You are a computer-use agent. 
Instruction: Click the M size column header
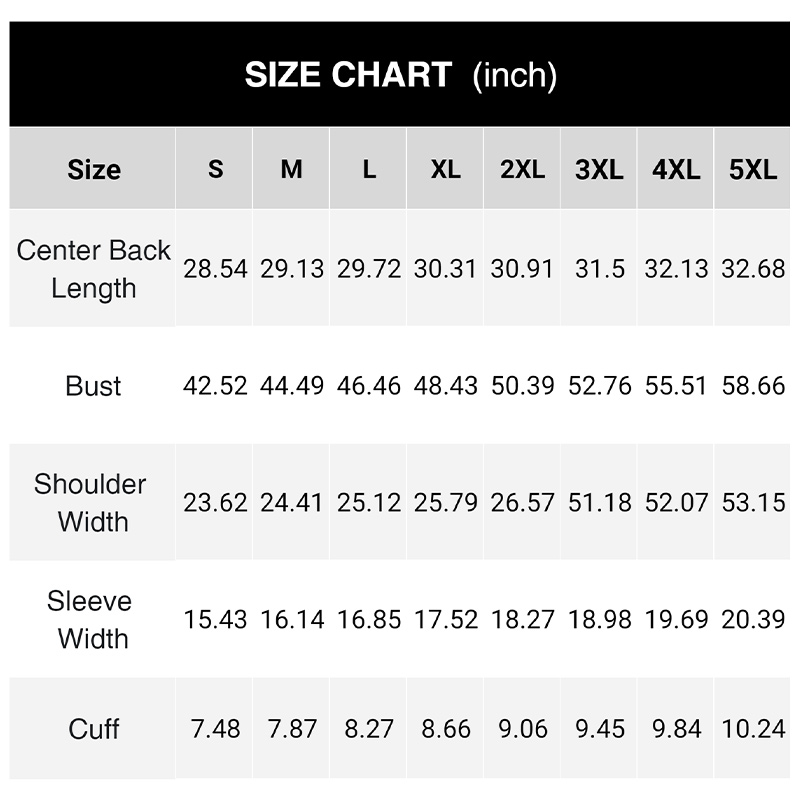tap(291, 169)
